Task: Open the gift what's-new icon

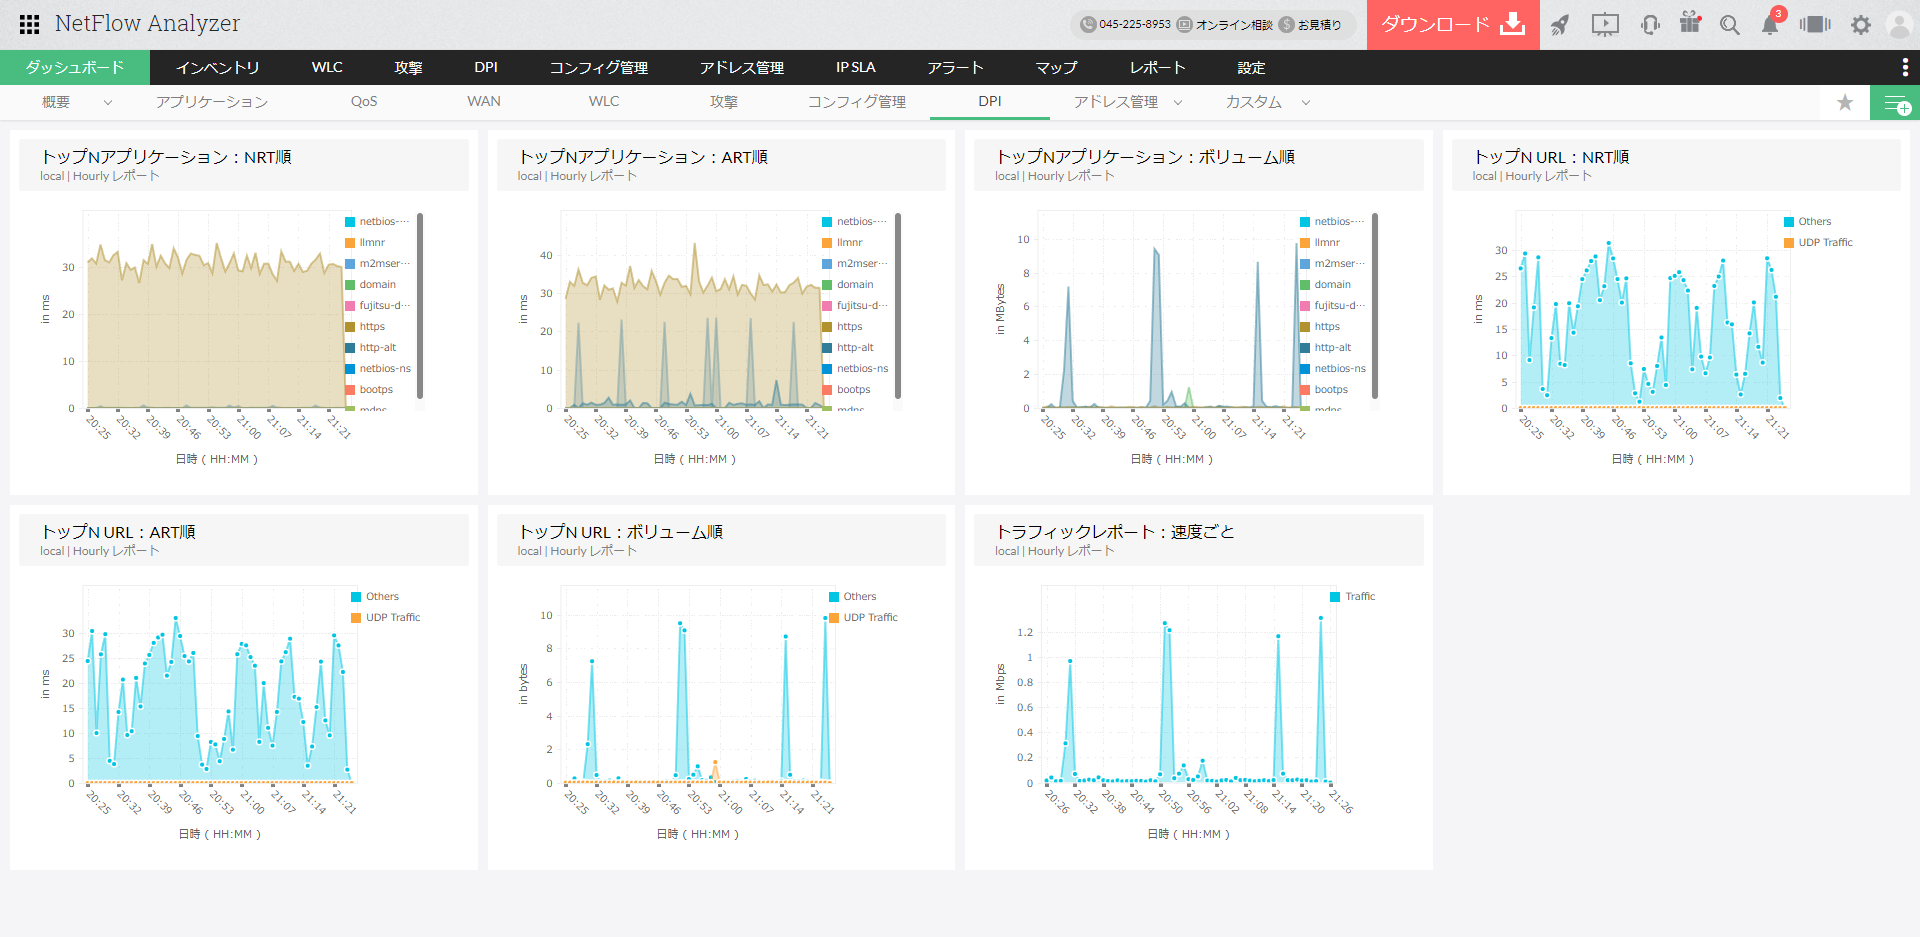Action: (x=1691, y=24)
